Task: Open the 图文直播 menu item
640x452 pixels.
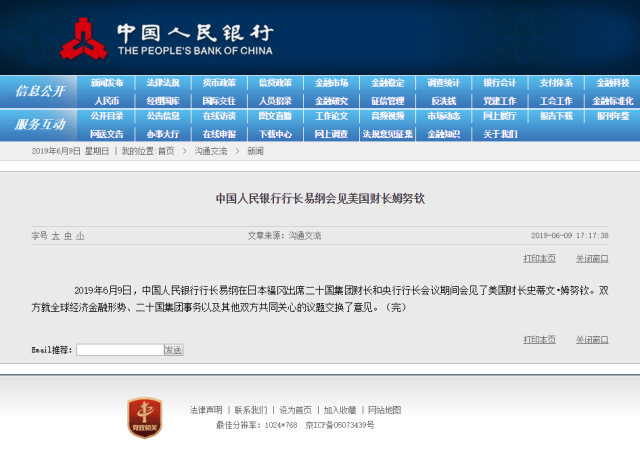Action: click(275, 116)
